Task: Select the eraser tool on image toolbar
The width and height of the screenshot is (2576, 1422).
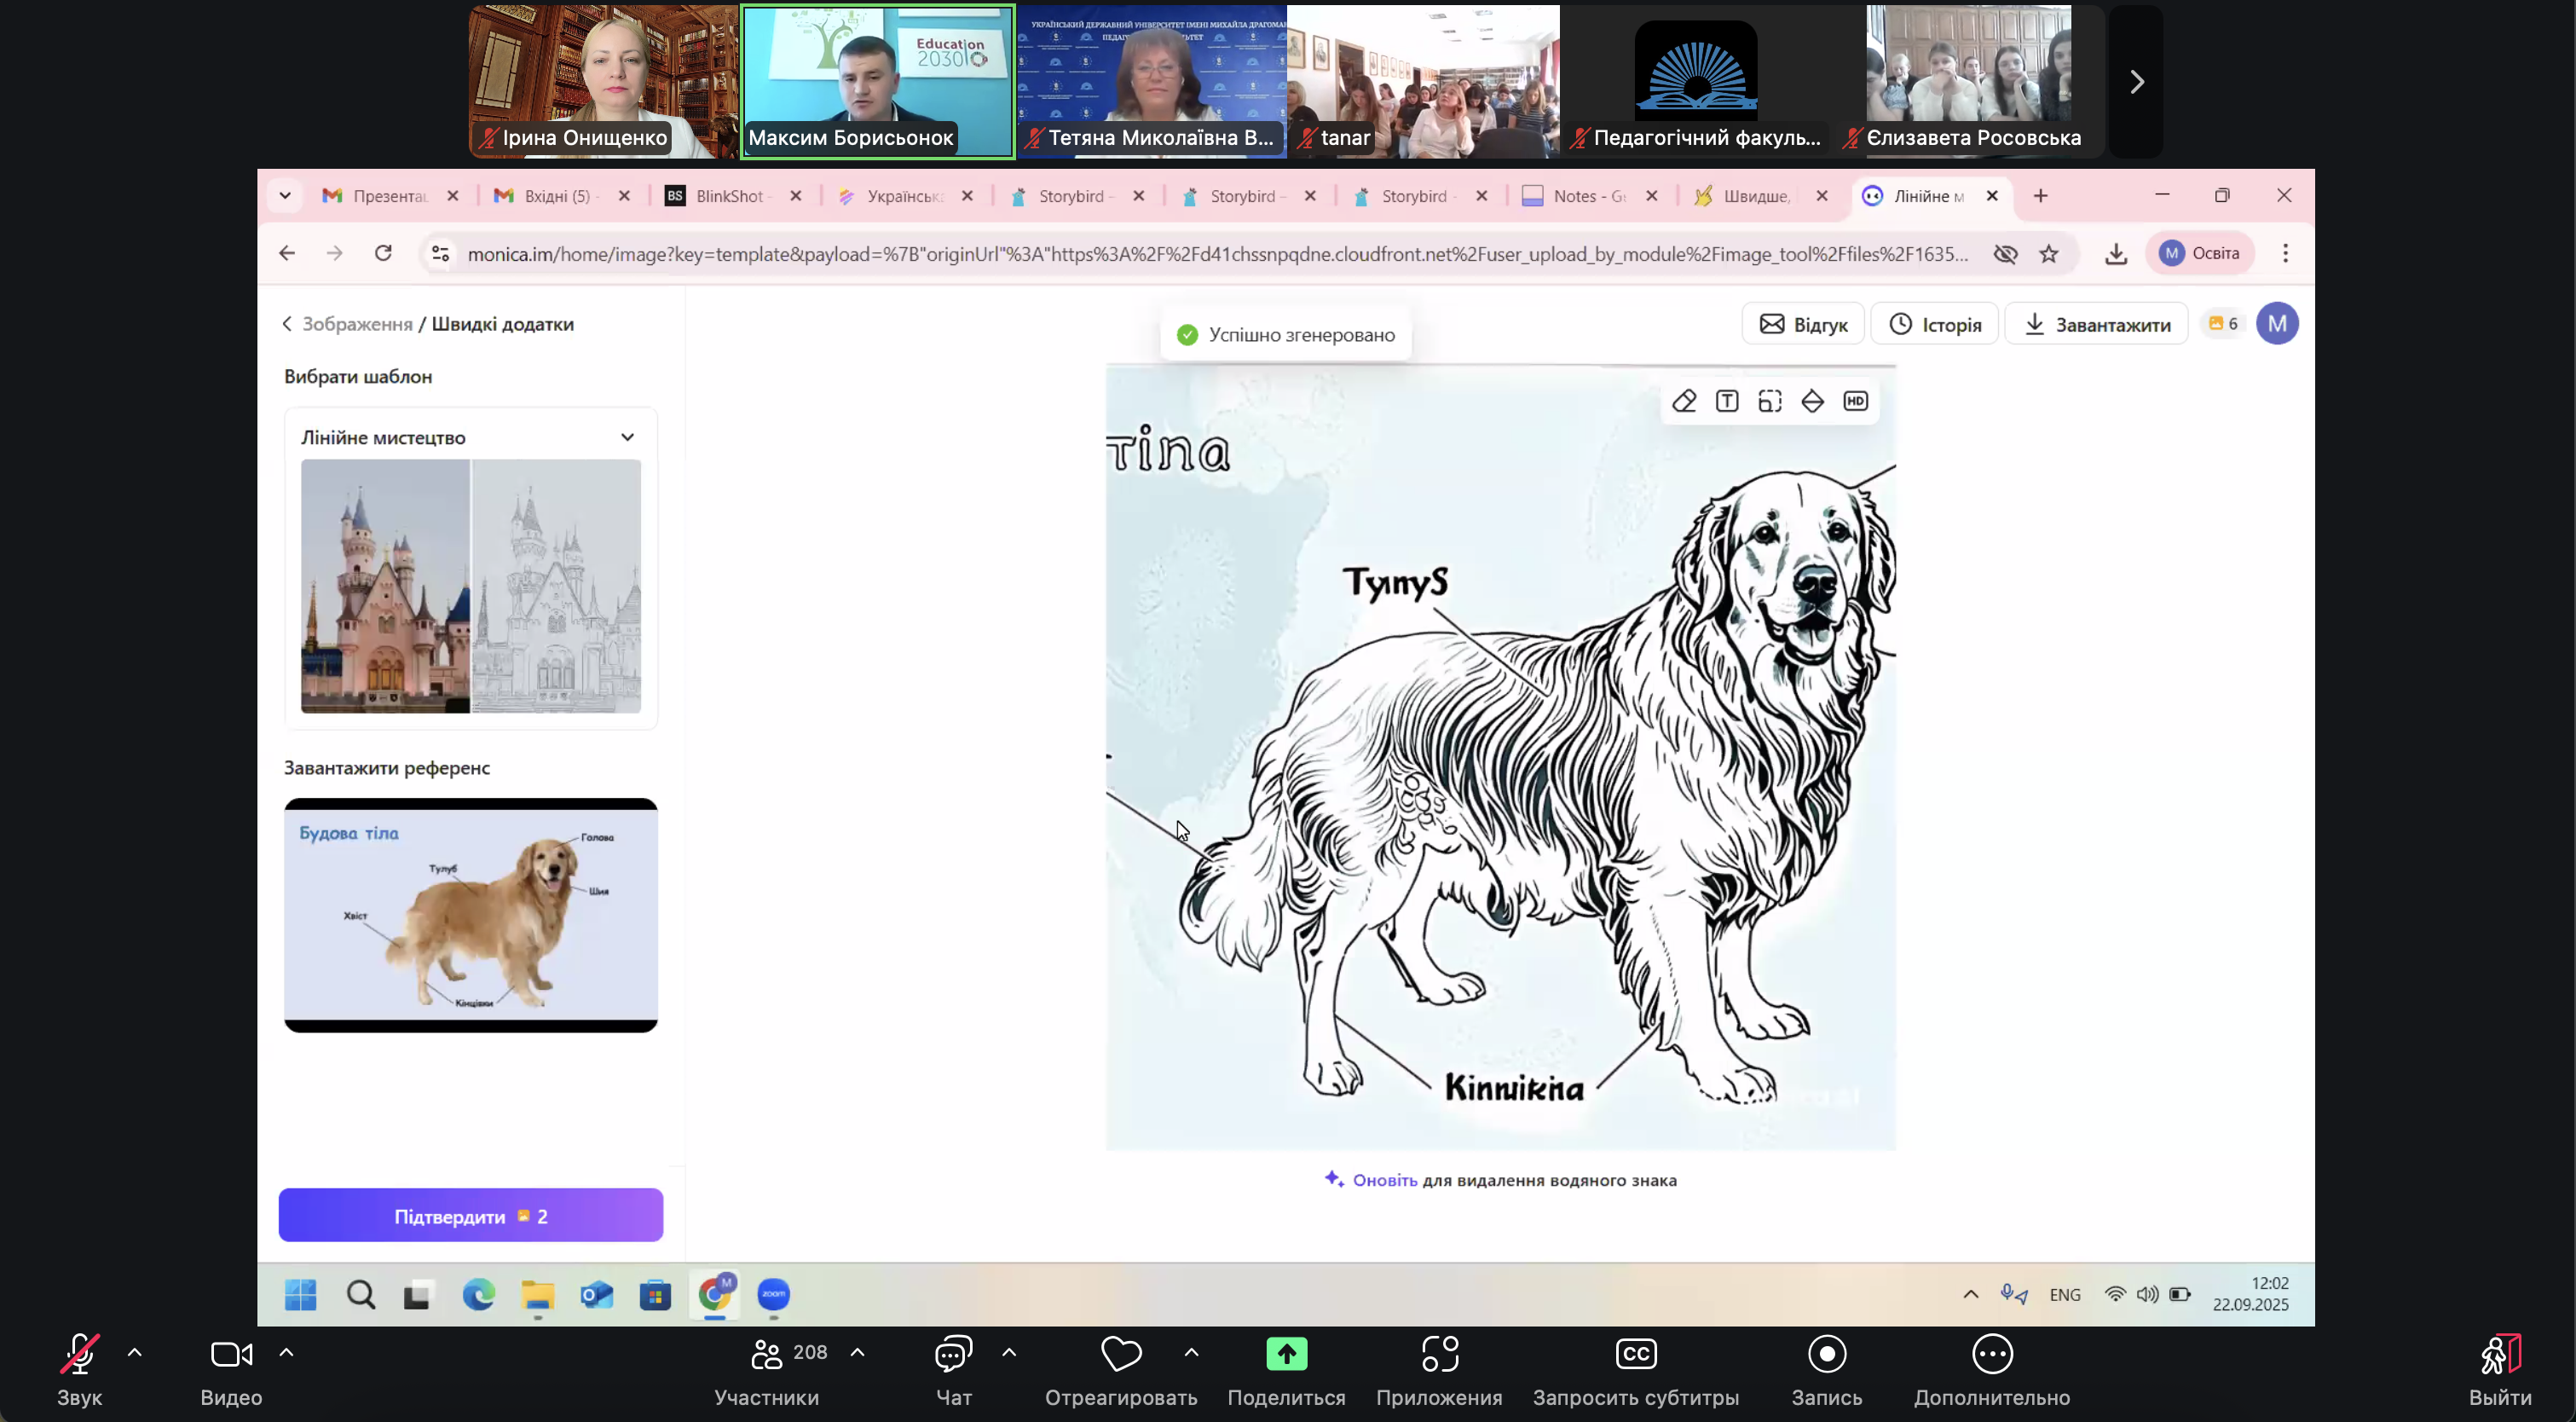Action: pos(1684,401)
